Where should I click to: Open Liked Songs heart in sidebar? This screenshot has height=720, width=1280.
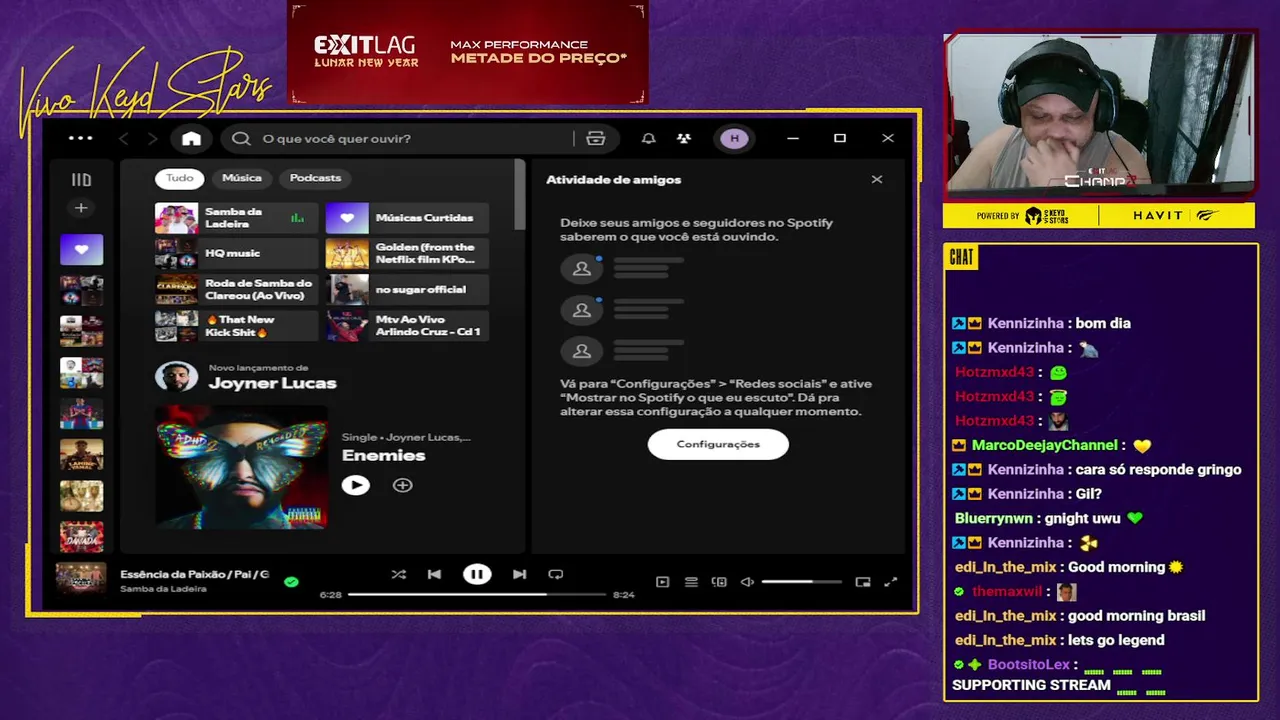click(81, 249)
